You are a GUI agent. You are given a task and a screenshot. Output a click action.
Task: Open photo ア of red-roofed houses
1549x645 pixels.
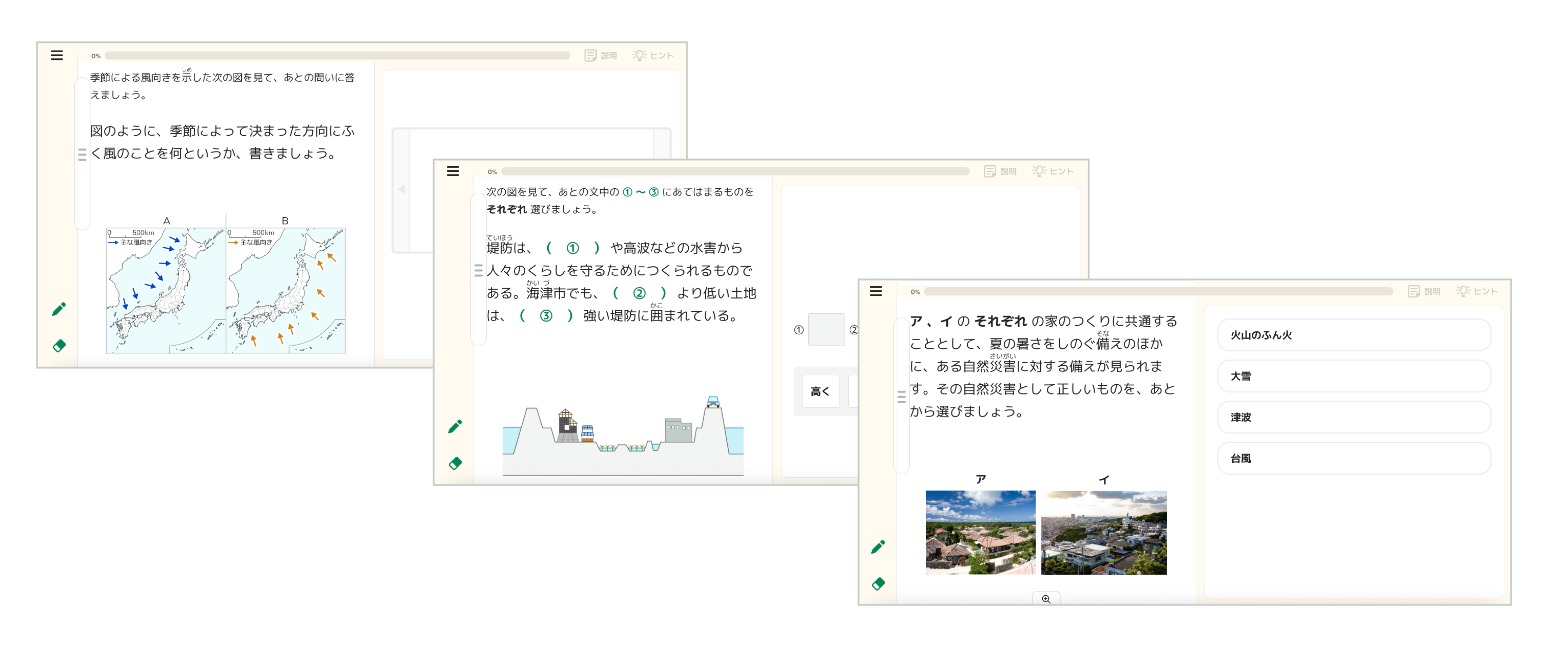click(981, 532)
